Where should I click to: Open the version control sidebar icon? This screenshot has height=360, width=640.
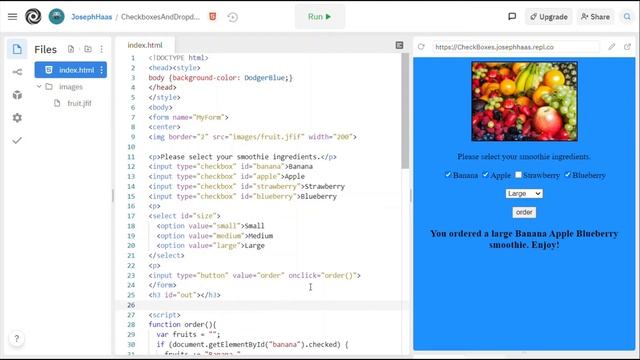(17, 72)
